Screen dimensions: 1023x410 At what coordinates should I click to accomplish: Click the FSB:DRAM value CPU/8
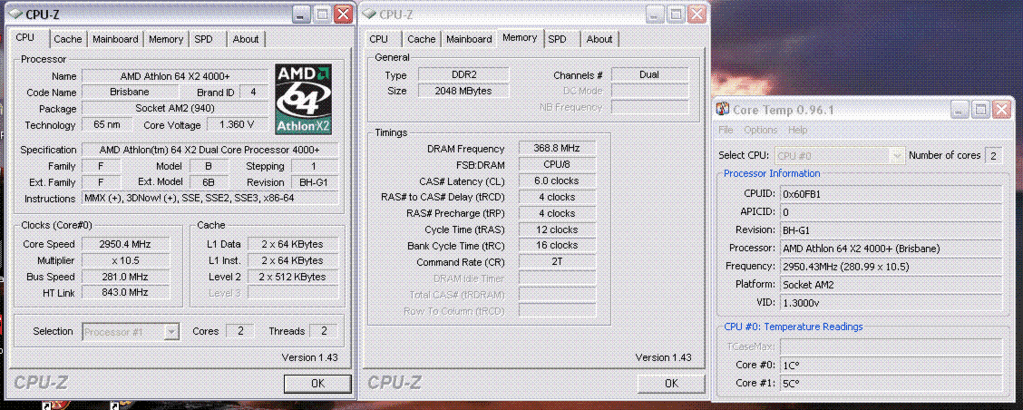pyautogui.click(x=557, y=165)
